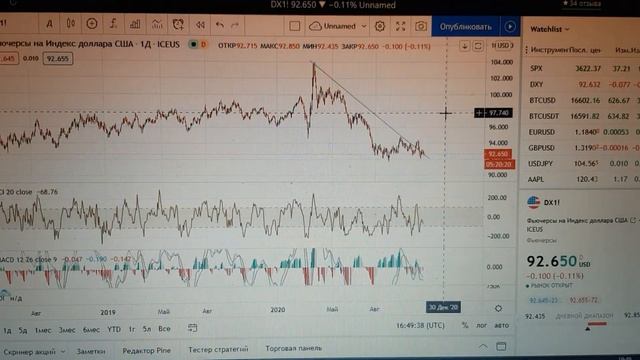Select the chart layout square icon

pos(295,27)
